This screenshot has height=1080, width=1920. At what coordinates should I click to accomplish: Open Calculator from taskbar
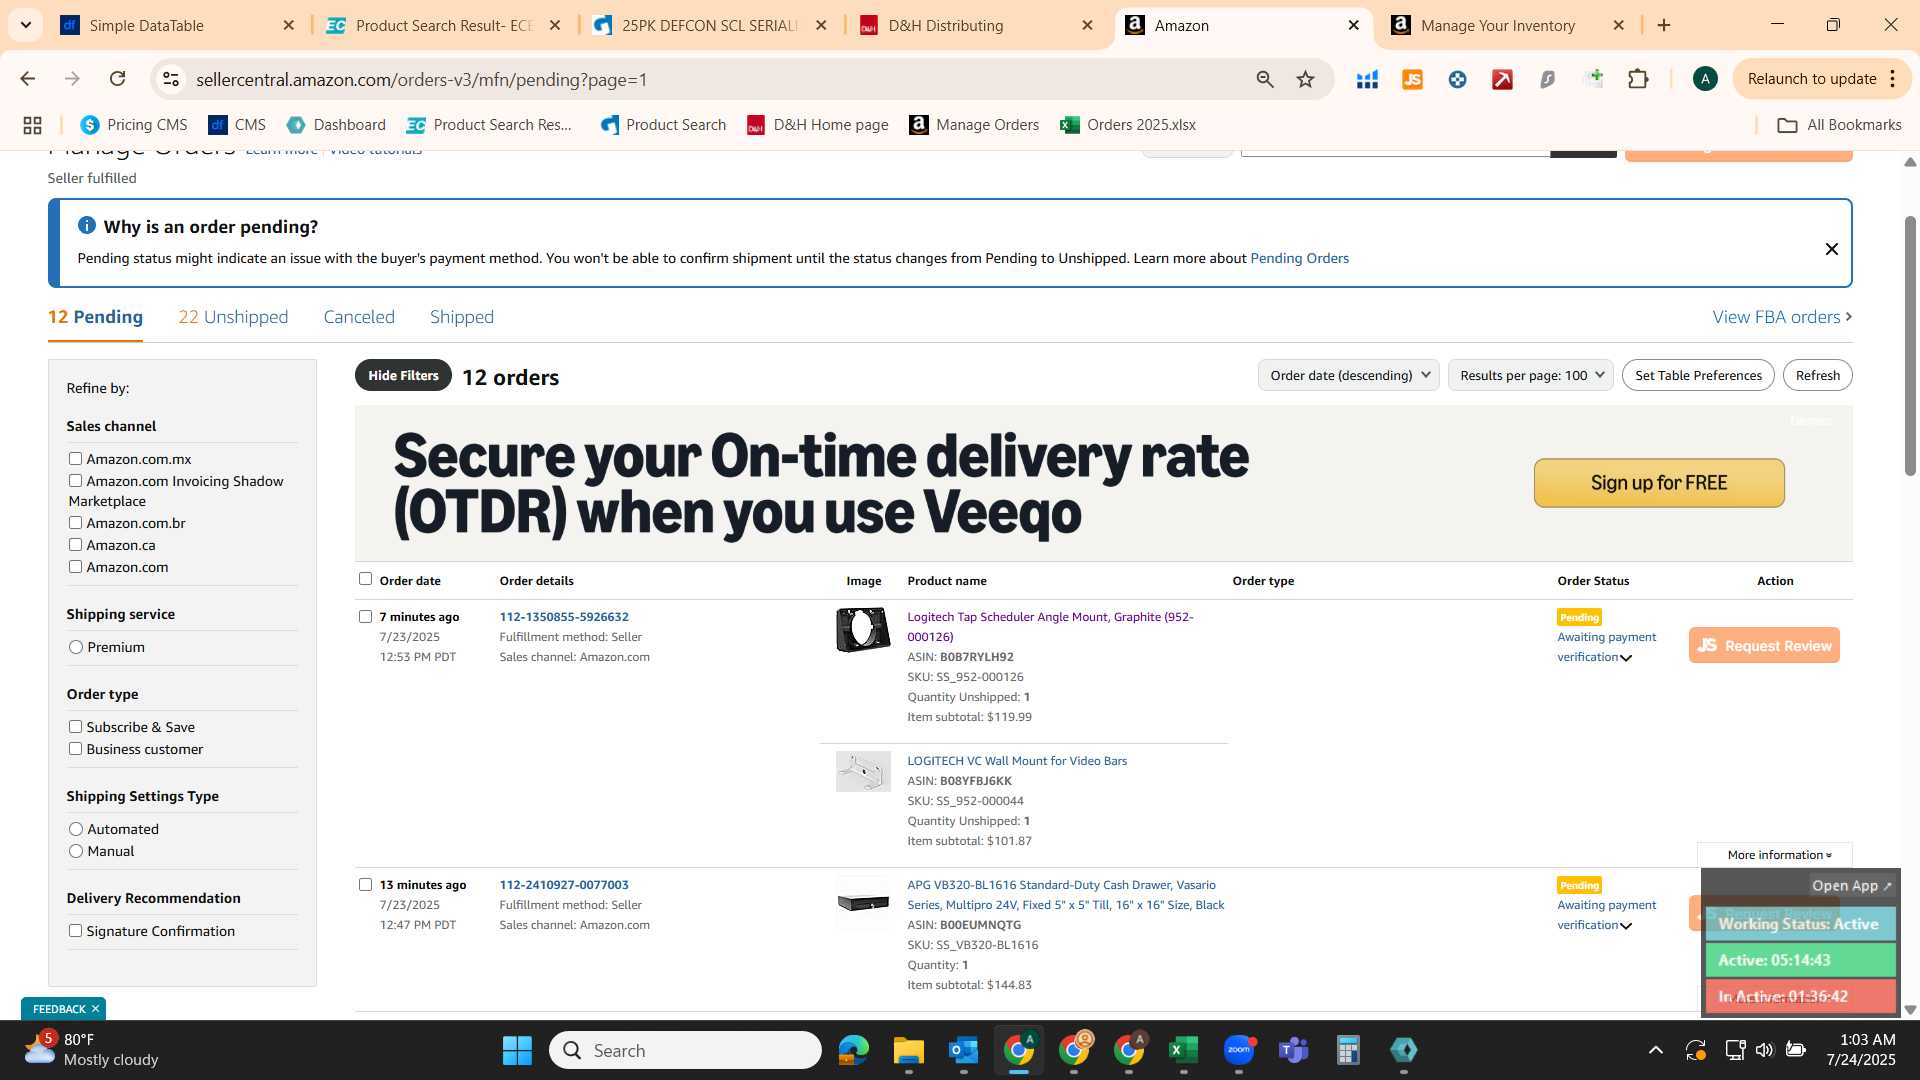[x=1348, y=1050]
